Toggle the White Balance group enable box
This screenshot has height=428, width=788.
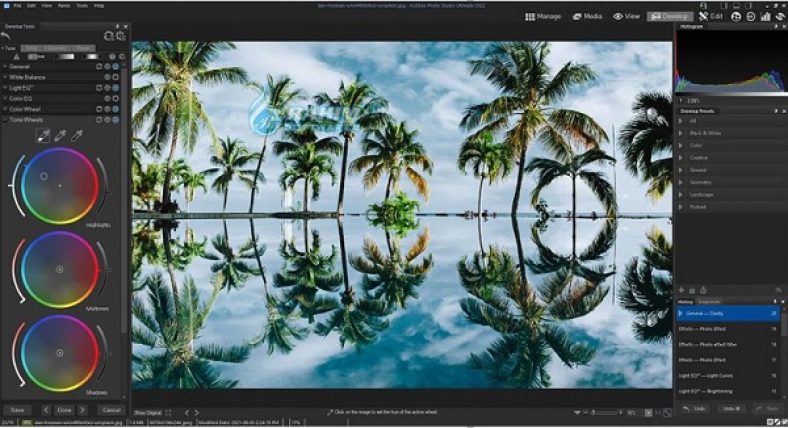click(x=116, y=77)
